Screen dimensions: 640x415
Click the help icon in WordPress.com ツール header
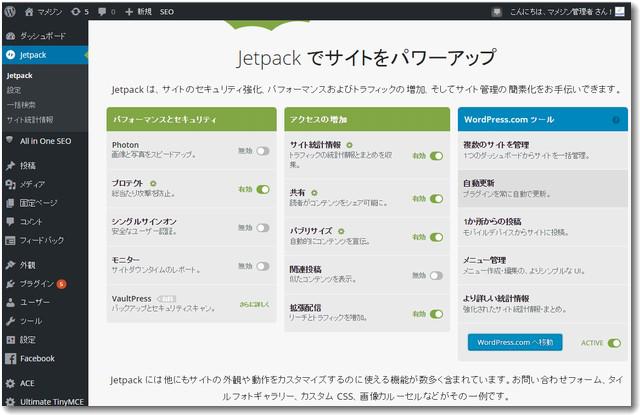616,120
